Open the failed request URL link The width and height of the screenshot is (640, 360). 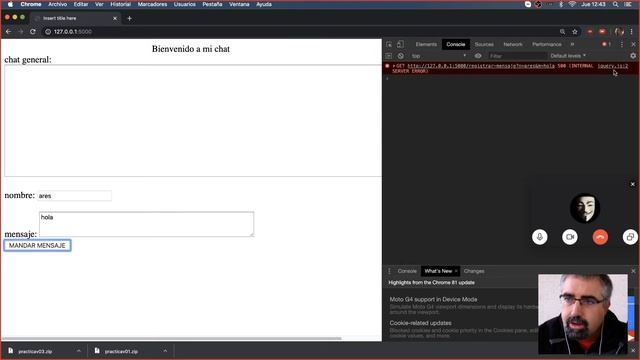(481, 66)
